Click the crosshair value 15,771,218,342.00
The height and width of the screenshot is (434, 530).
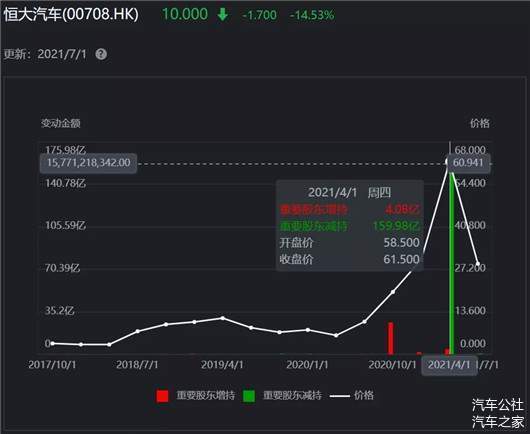click(89, 163)
